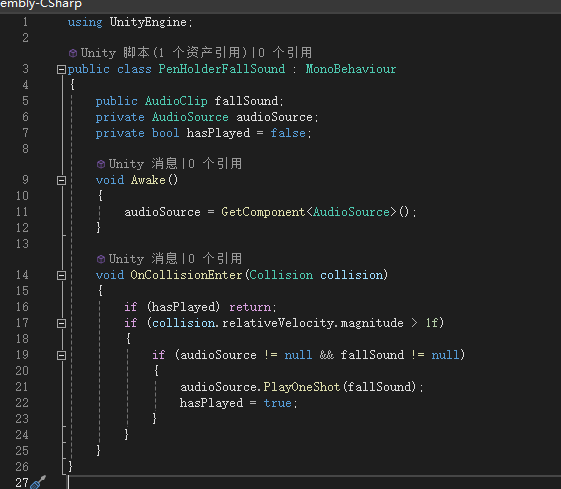Collapse the Awake method region

61,181
